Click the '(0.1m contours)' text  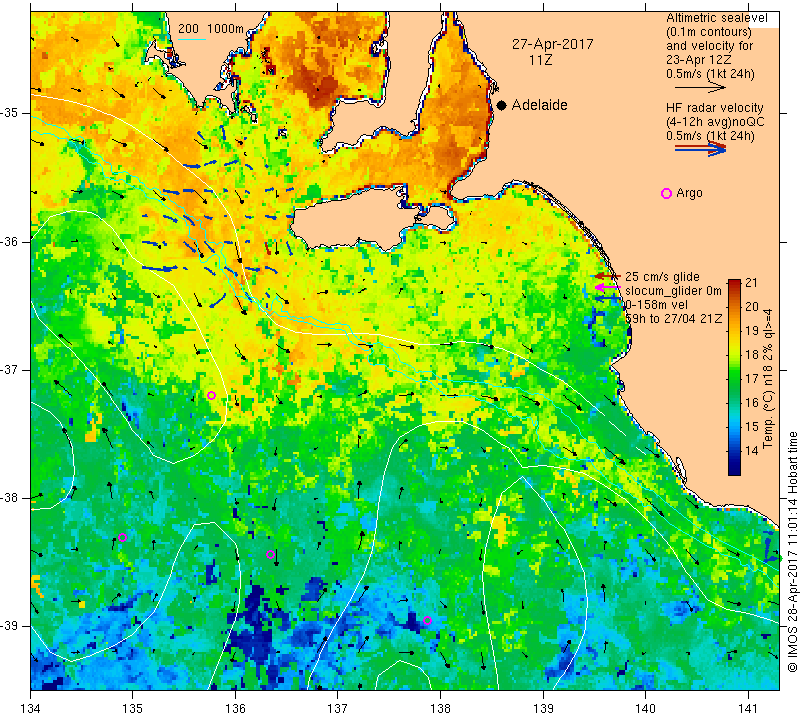pos(709,32)
